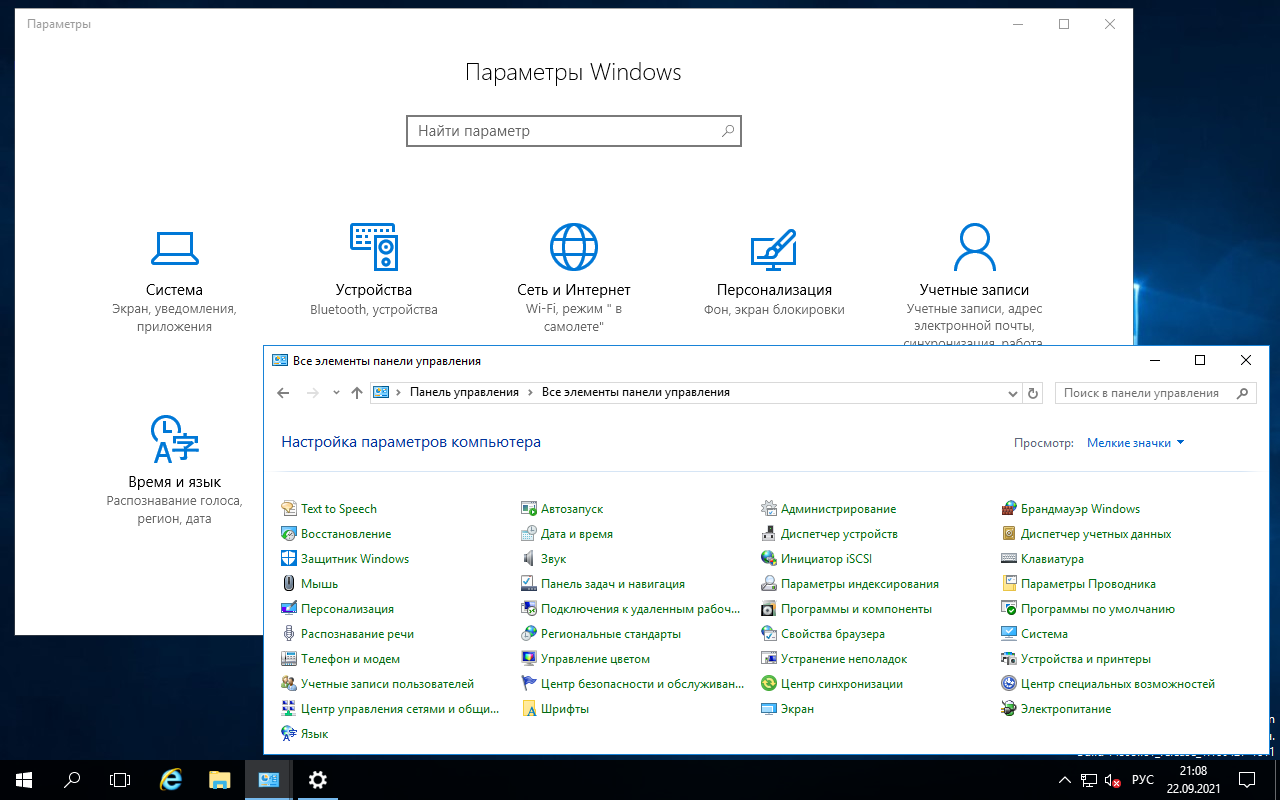The image size is (1280, 800).
Task: Click the Устройства и принтеры icon
Action: (x=1009, y=659)
